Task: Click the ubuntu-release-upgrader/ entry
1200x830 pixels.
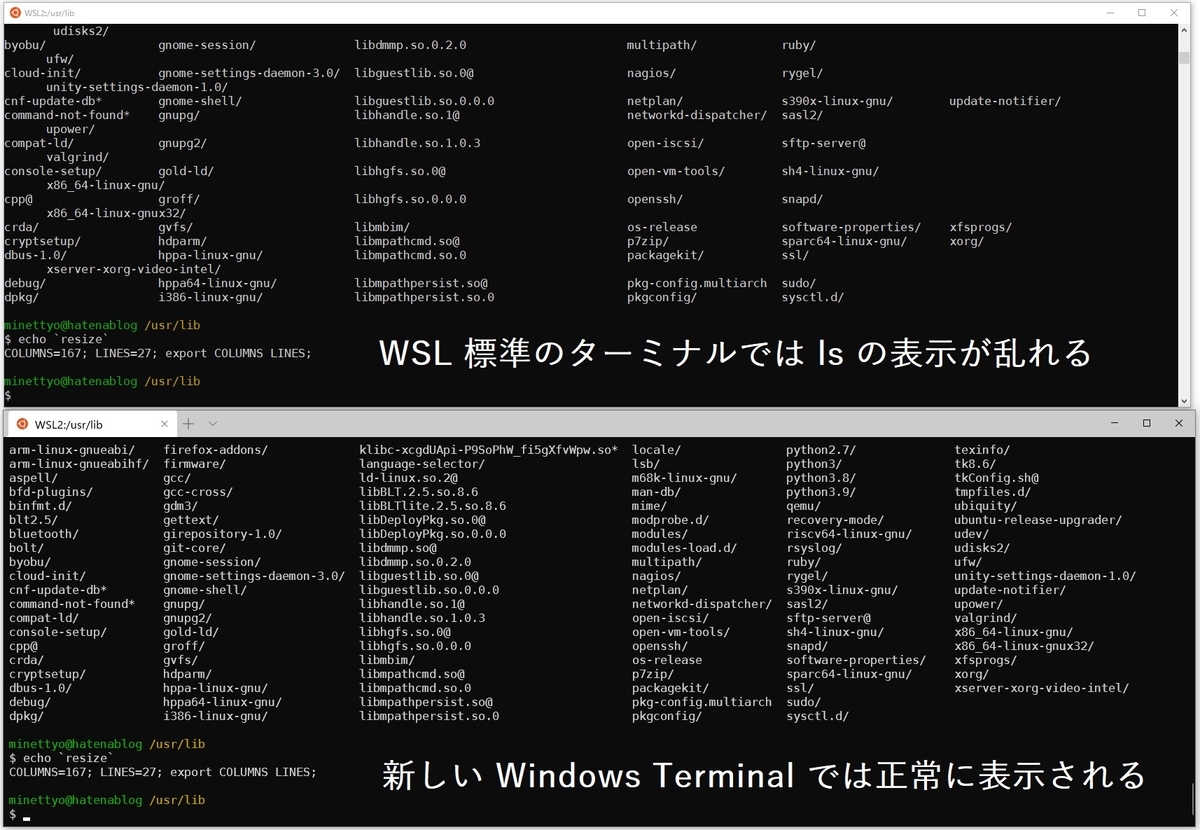Action: coord(1038,520)
